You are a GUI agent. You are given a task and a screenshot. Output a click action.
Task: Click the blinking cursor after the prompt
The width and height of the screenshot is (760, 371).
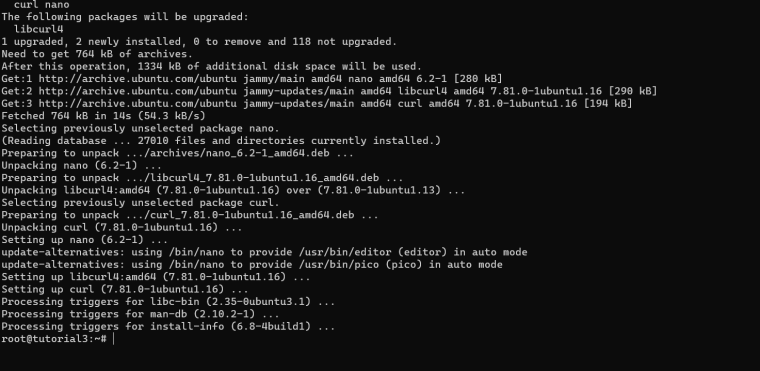[x=113, y=339]
